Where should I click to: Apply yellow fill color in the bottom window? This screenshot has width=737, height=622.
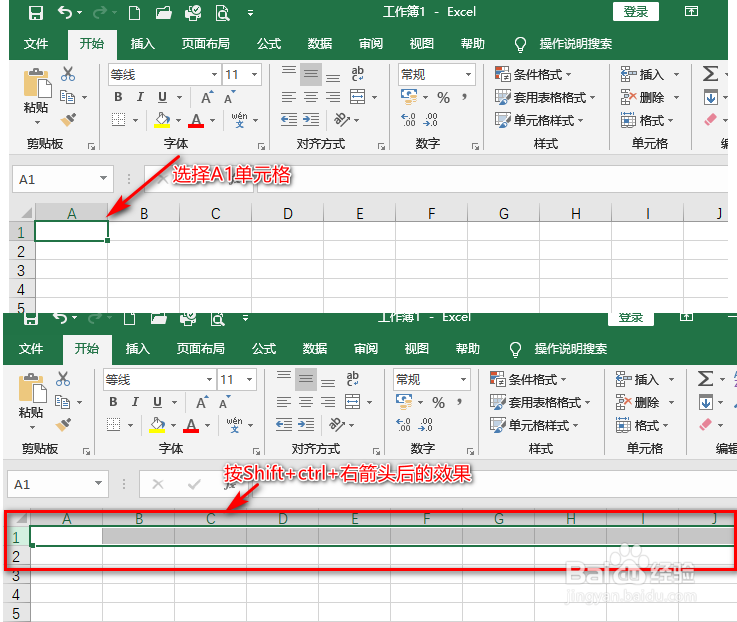pos(157,425)
